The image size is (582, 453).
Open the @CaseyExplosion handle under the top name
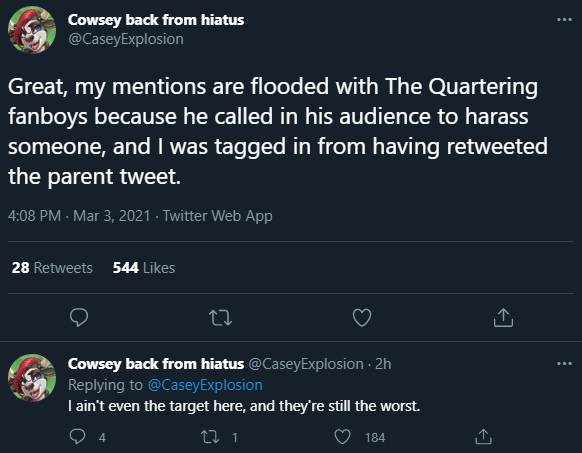pyautogui.click(x=126, y=39)
